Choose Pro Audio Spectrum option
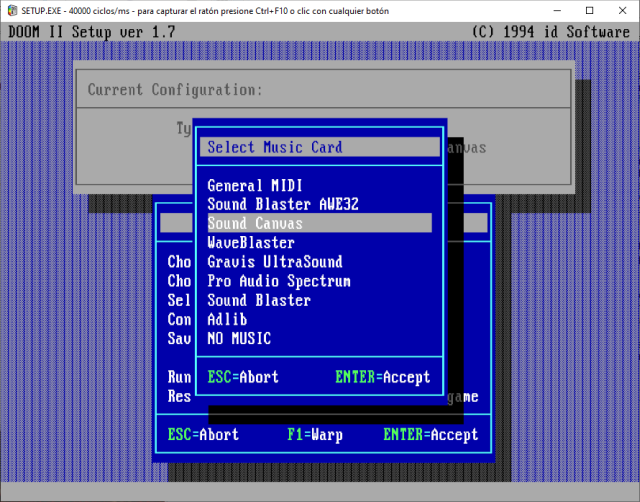 (279, 281)
